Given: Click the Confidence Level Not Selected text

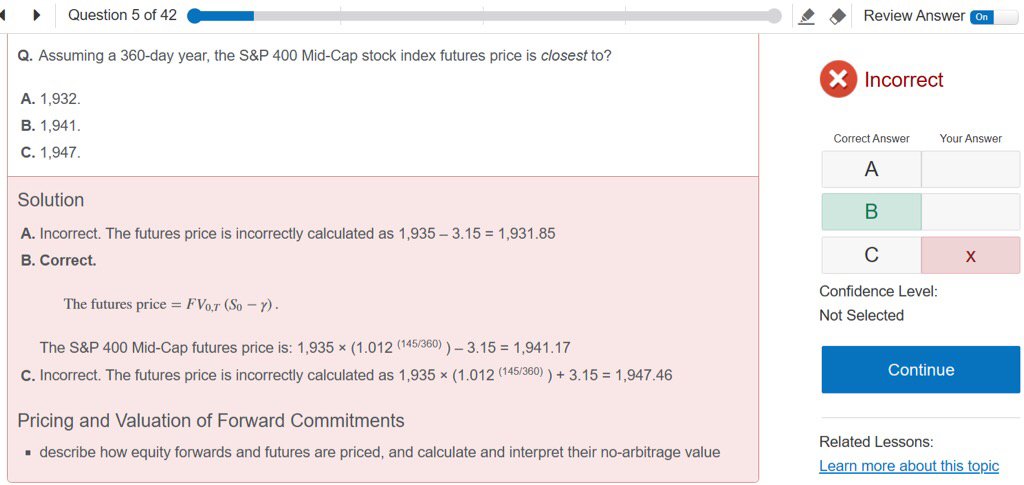Looking at the screenshot, I should coord(861,315).
